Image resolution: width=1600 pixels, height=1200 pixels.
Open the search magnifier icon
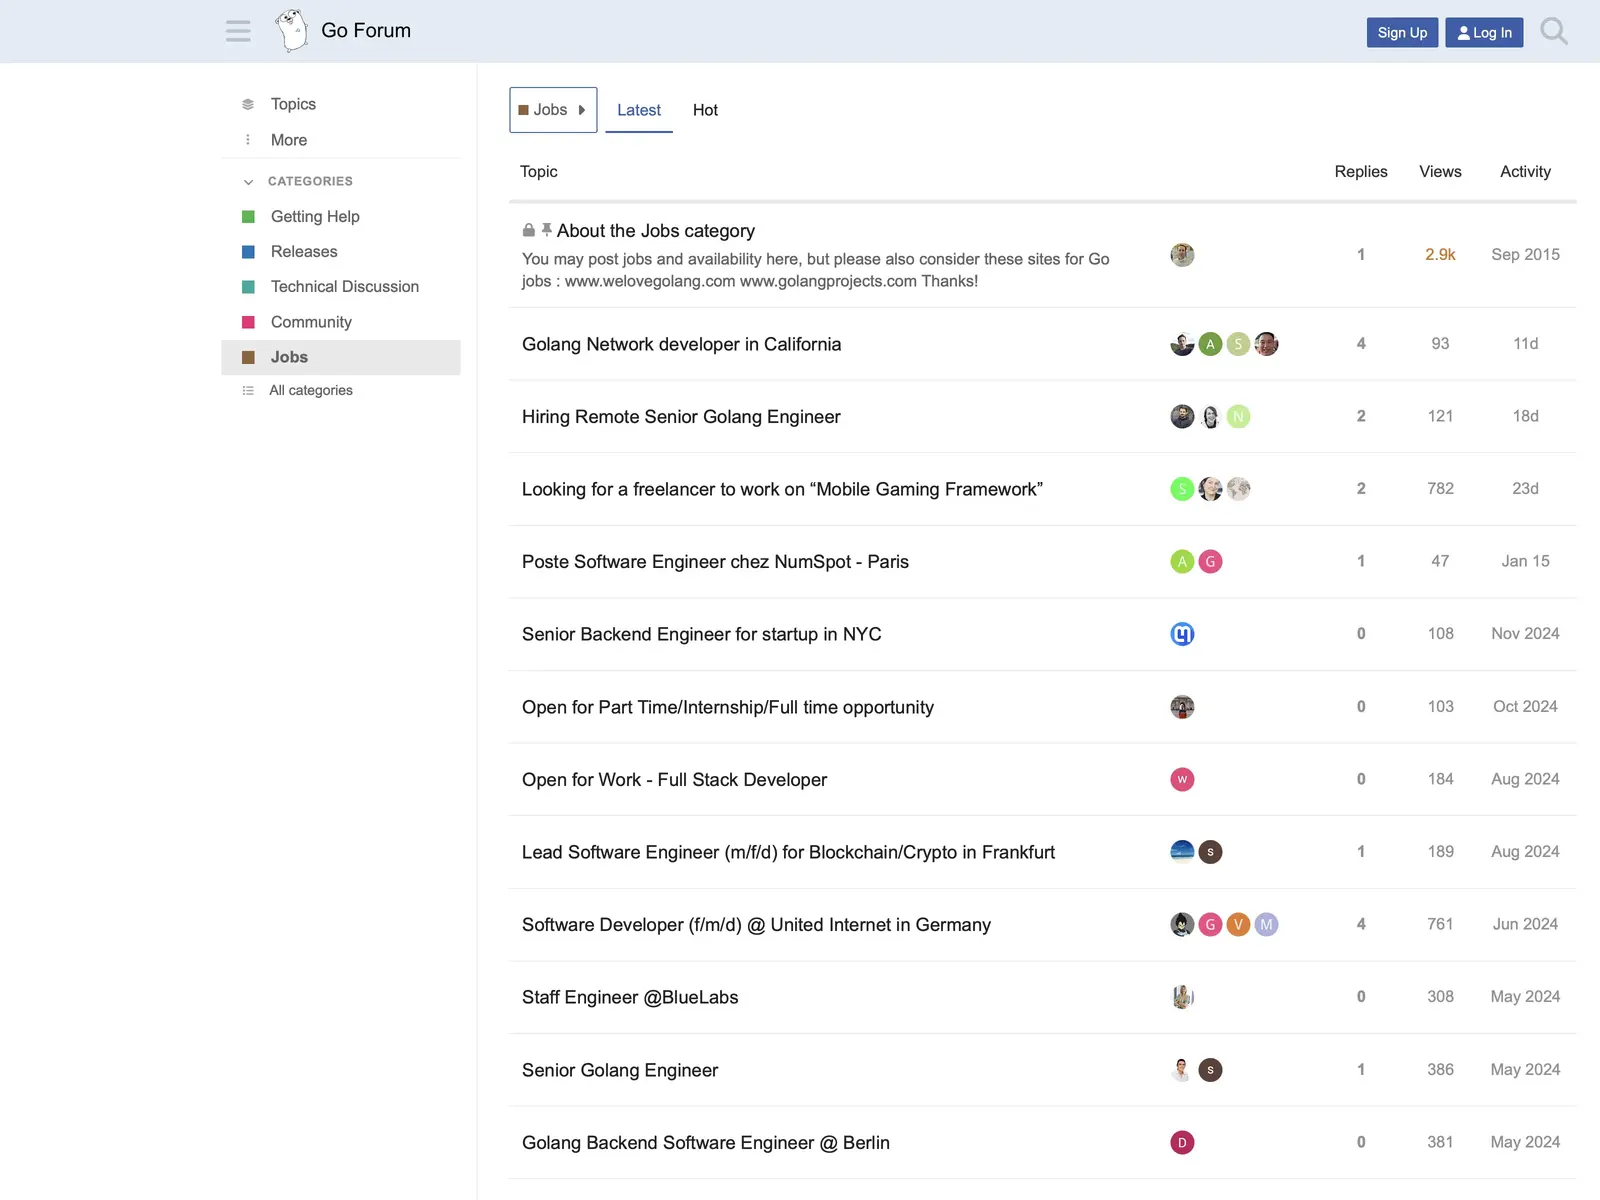[x=1554, y=31]
